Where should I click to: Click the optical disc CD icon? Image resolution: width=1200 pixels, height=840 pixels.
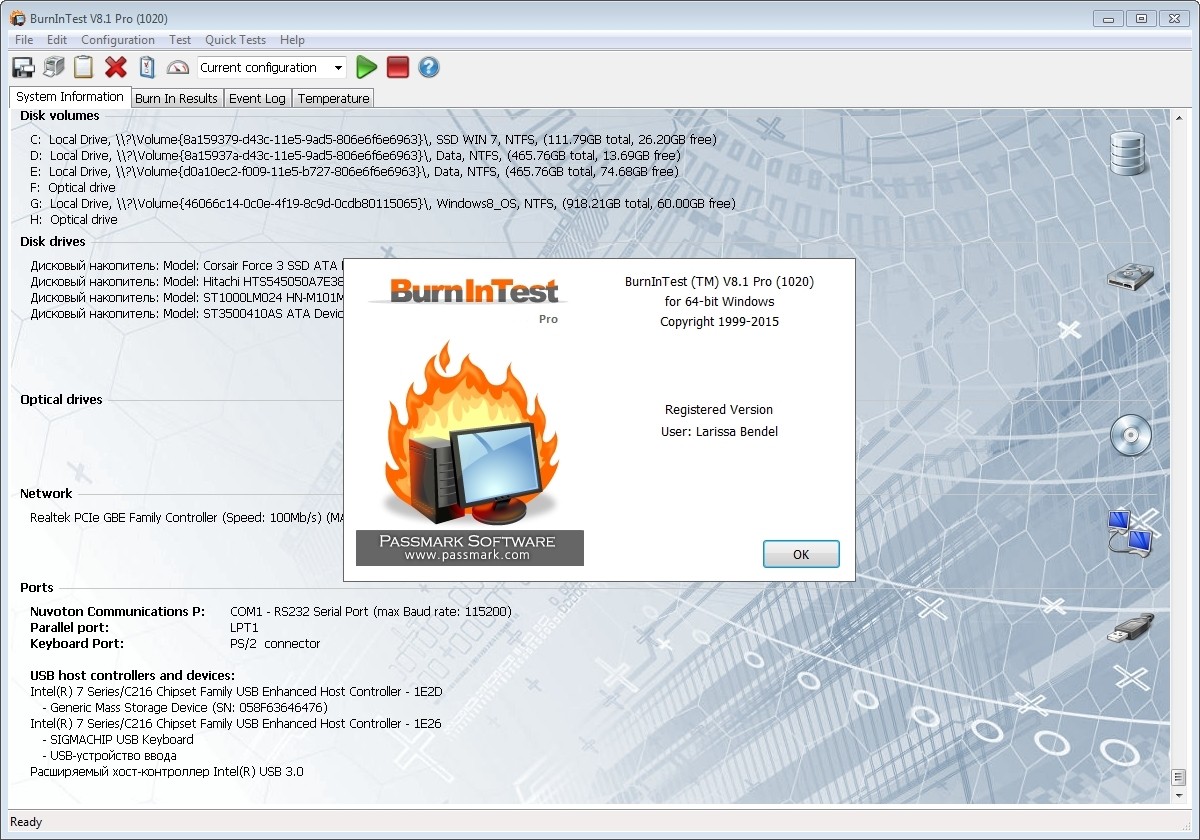coord(1131,435)
